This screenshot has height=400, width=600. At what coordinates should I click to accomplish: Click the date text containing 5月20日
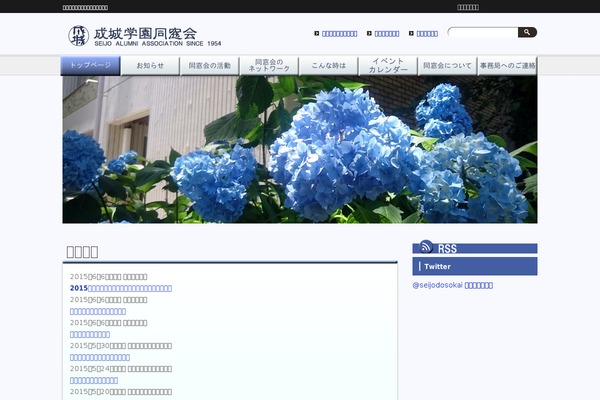pyautogui.click(x=121, y=392)
